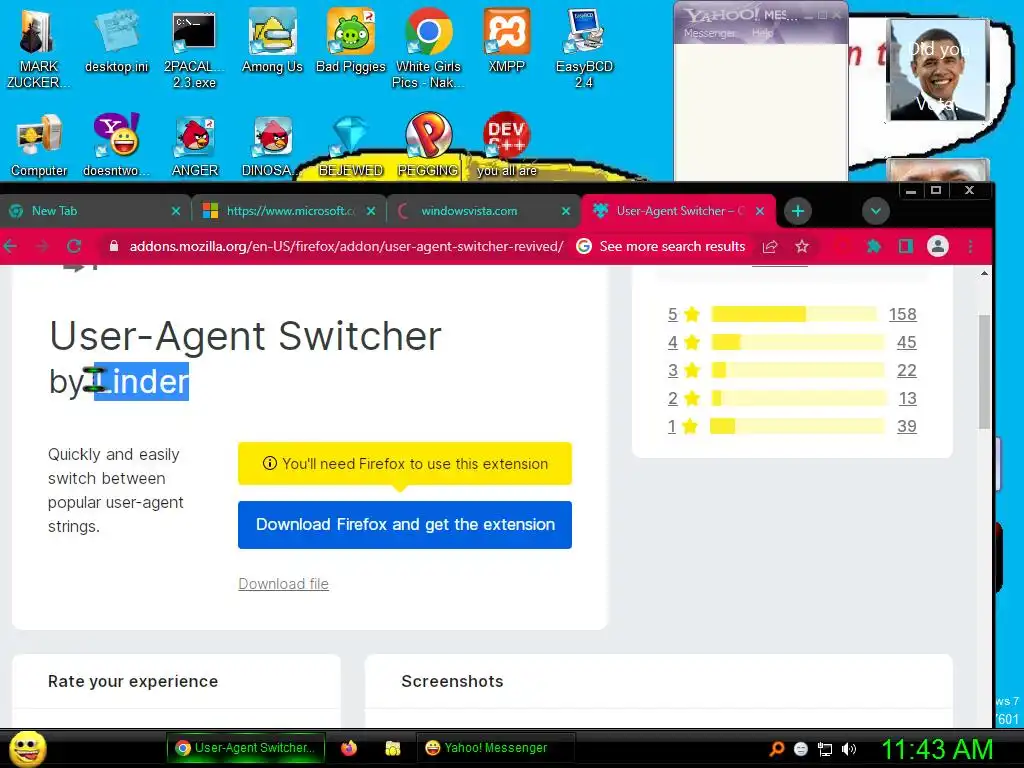Viewport: 1024px width, 768px height.
Task: Click the 1-star rating bar
Action: 797,426
